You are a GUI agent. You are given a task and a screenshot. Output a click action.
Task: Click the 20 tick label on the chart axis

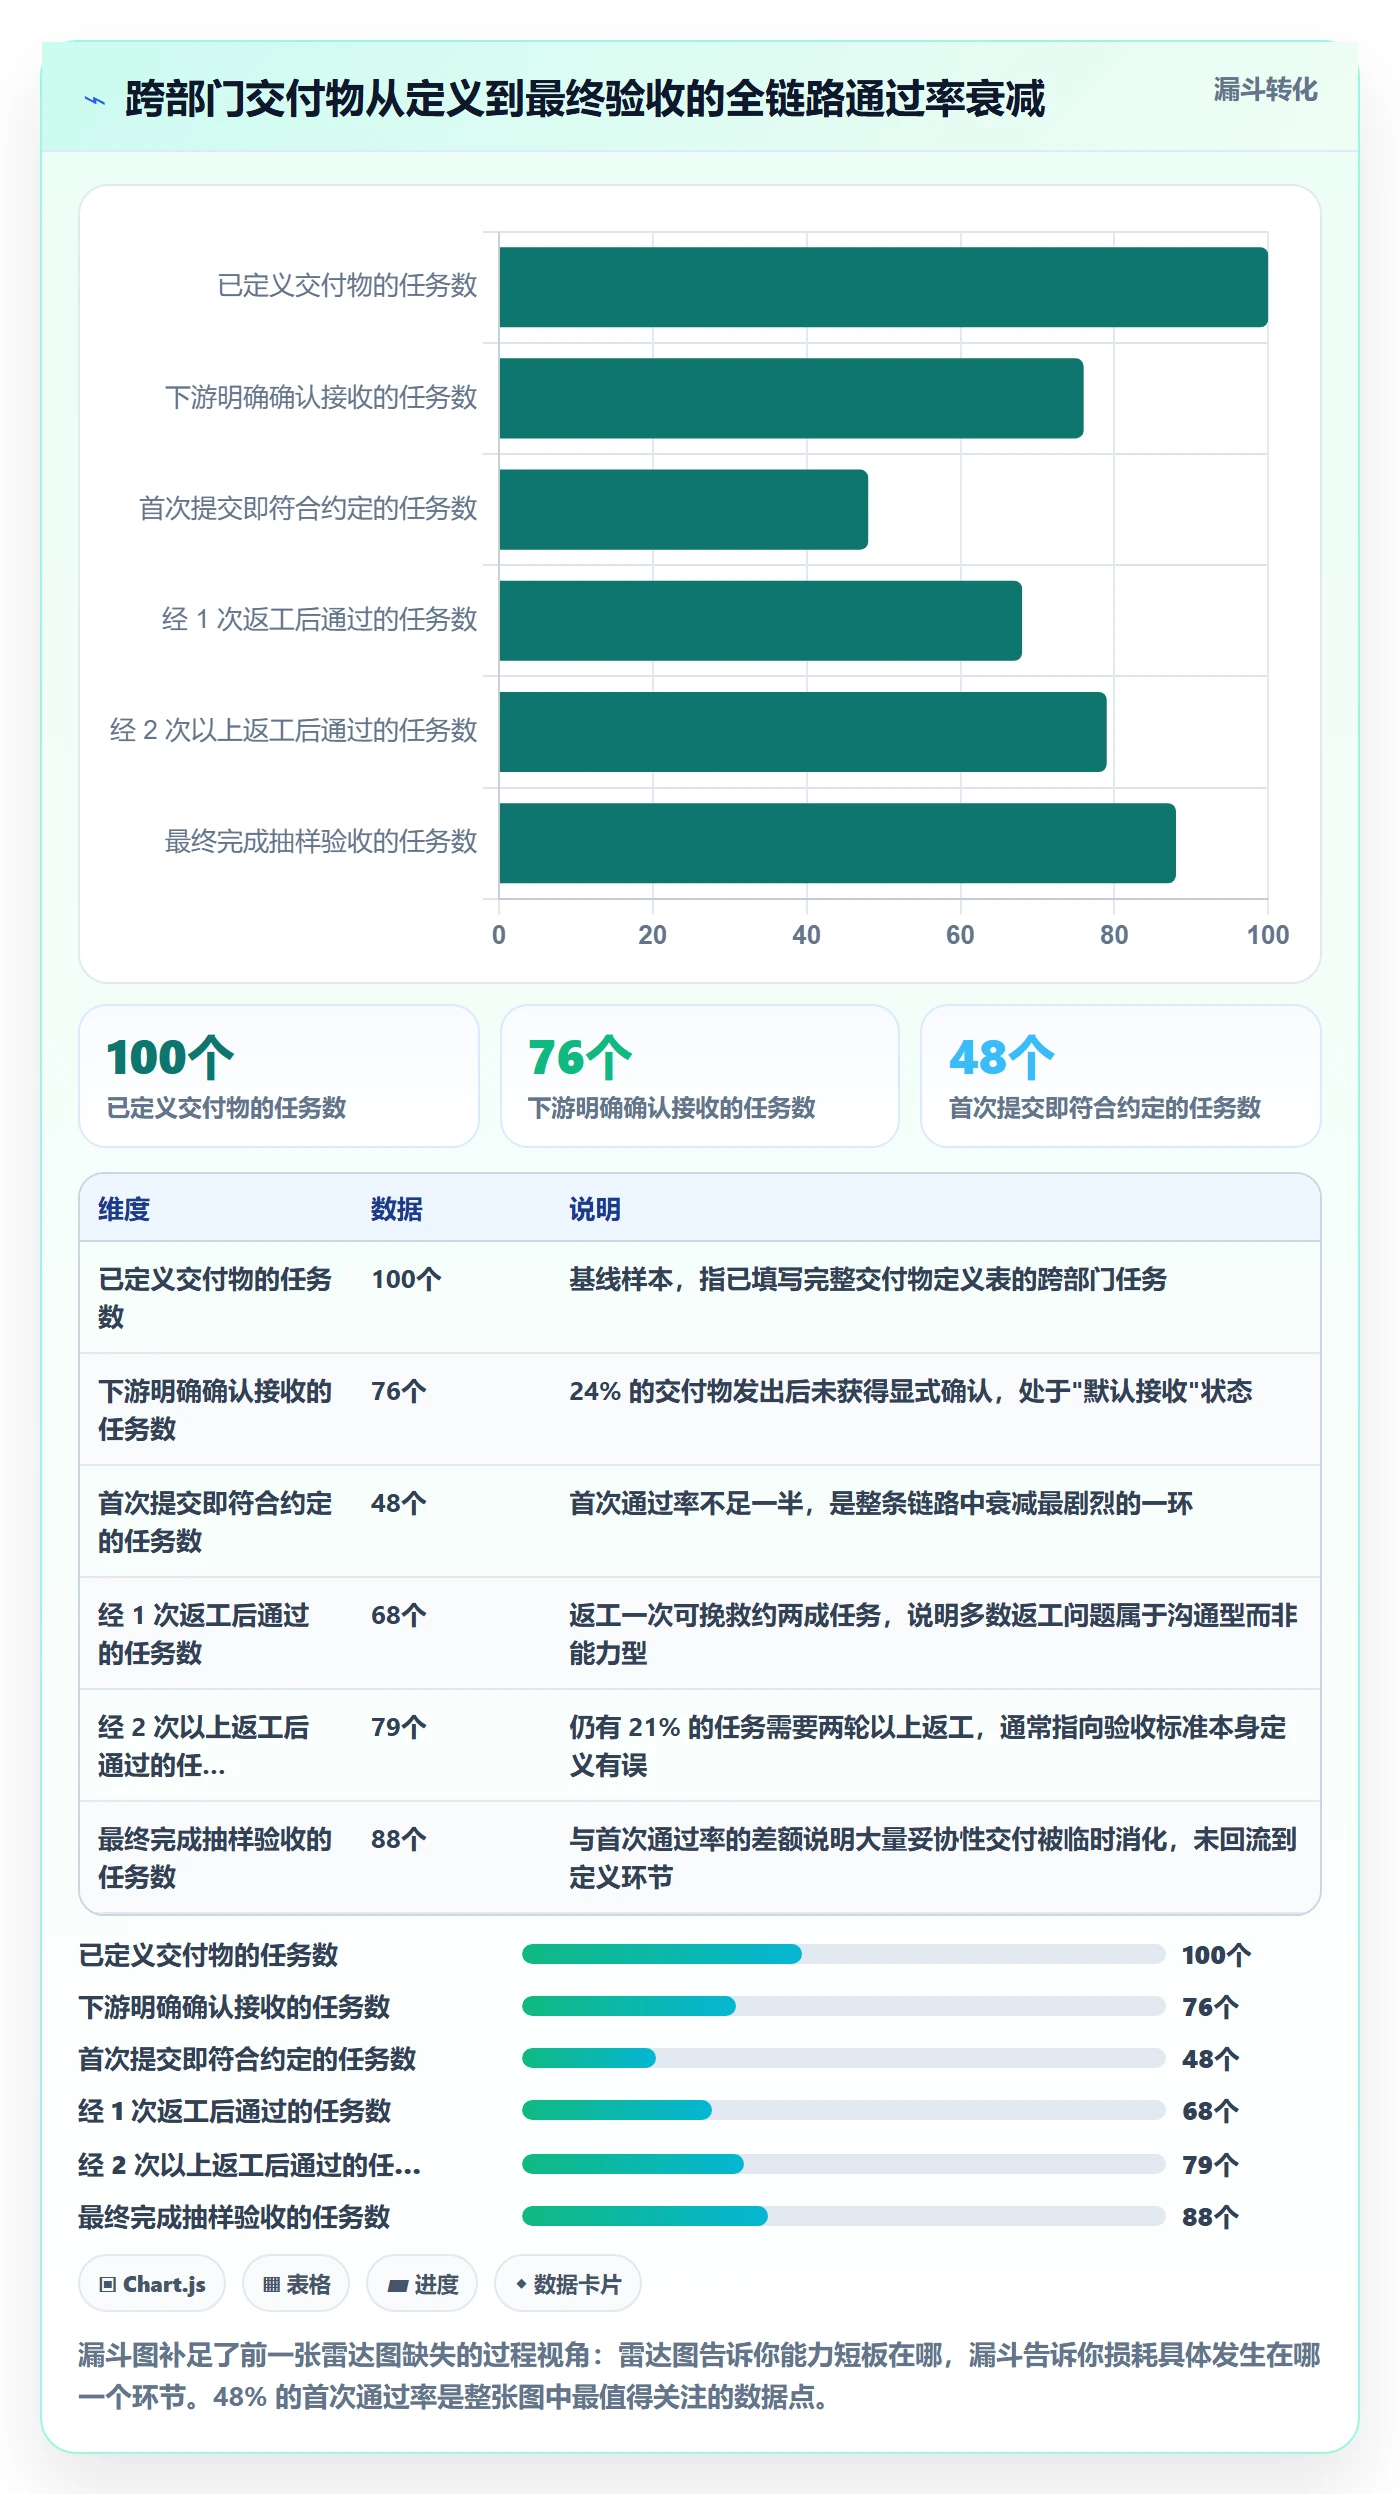tap(652, 935)
